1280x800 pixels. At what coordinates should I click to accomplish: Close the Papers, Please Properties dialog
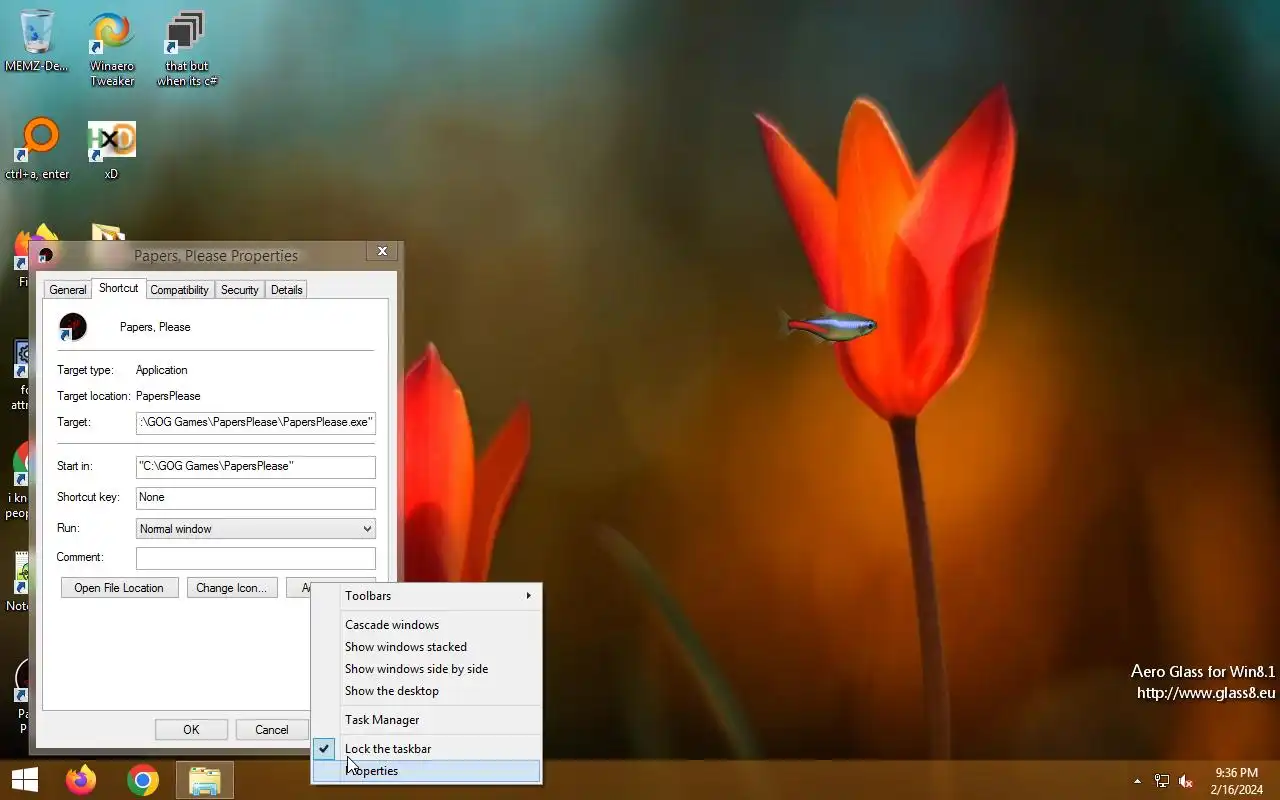pyautogui.click(x=382, y=251)
